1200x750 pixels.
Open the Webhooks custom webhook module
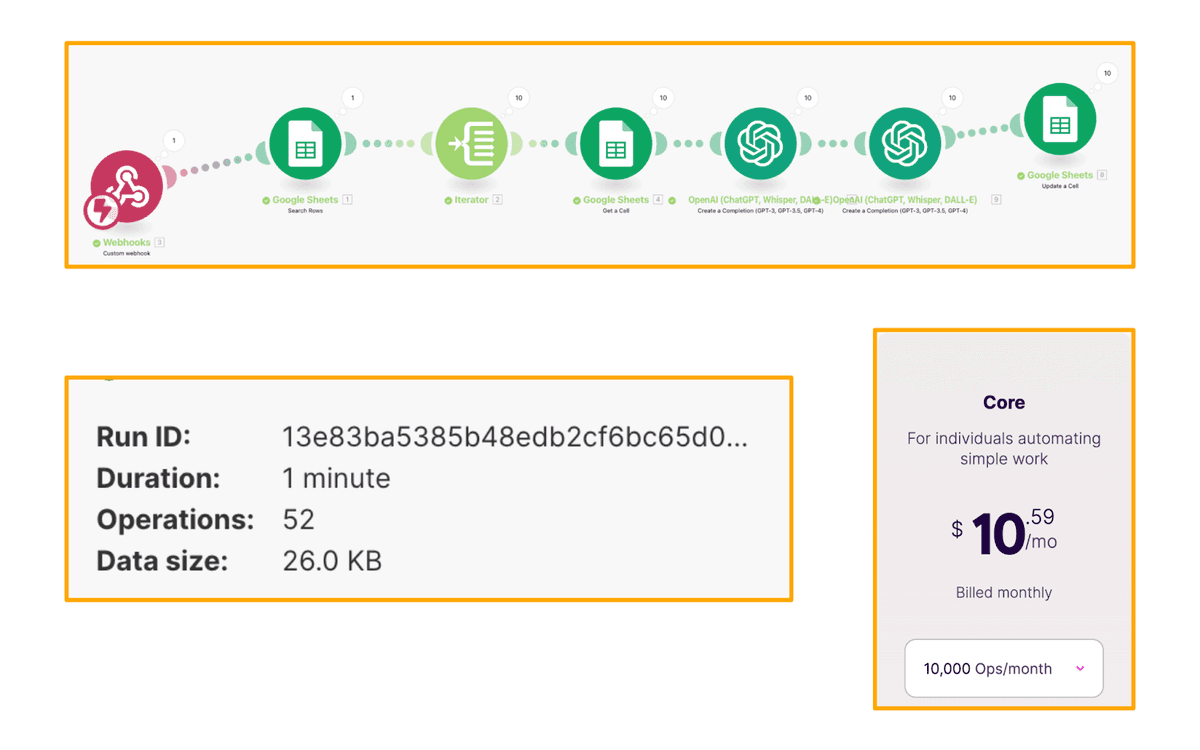(128, 188)
